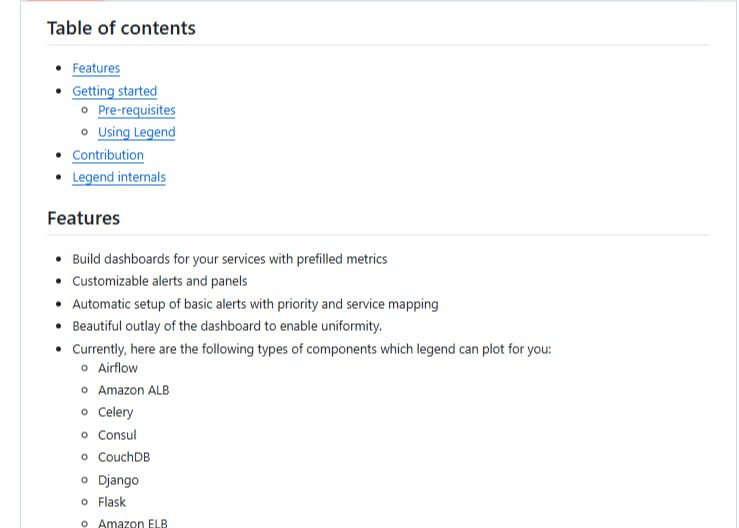The image size is (739, 528).
Task: Click the Airflow component list item
Action: pos(118,368)
